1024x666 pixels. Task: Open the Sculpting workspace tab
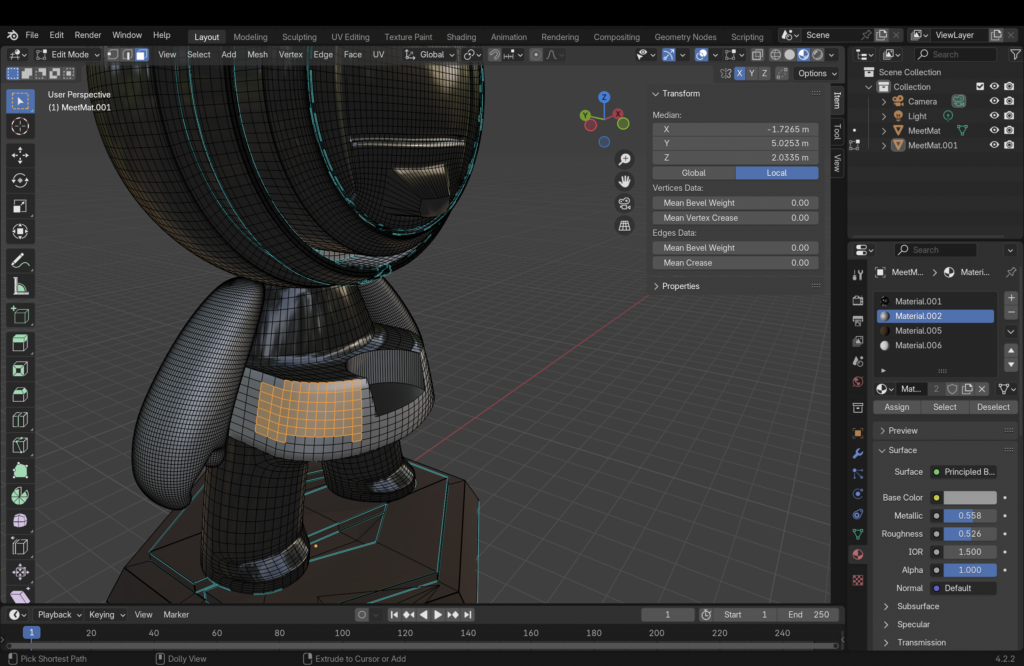299,37
